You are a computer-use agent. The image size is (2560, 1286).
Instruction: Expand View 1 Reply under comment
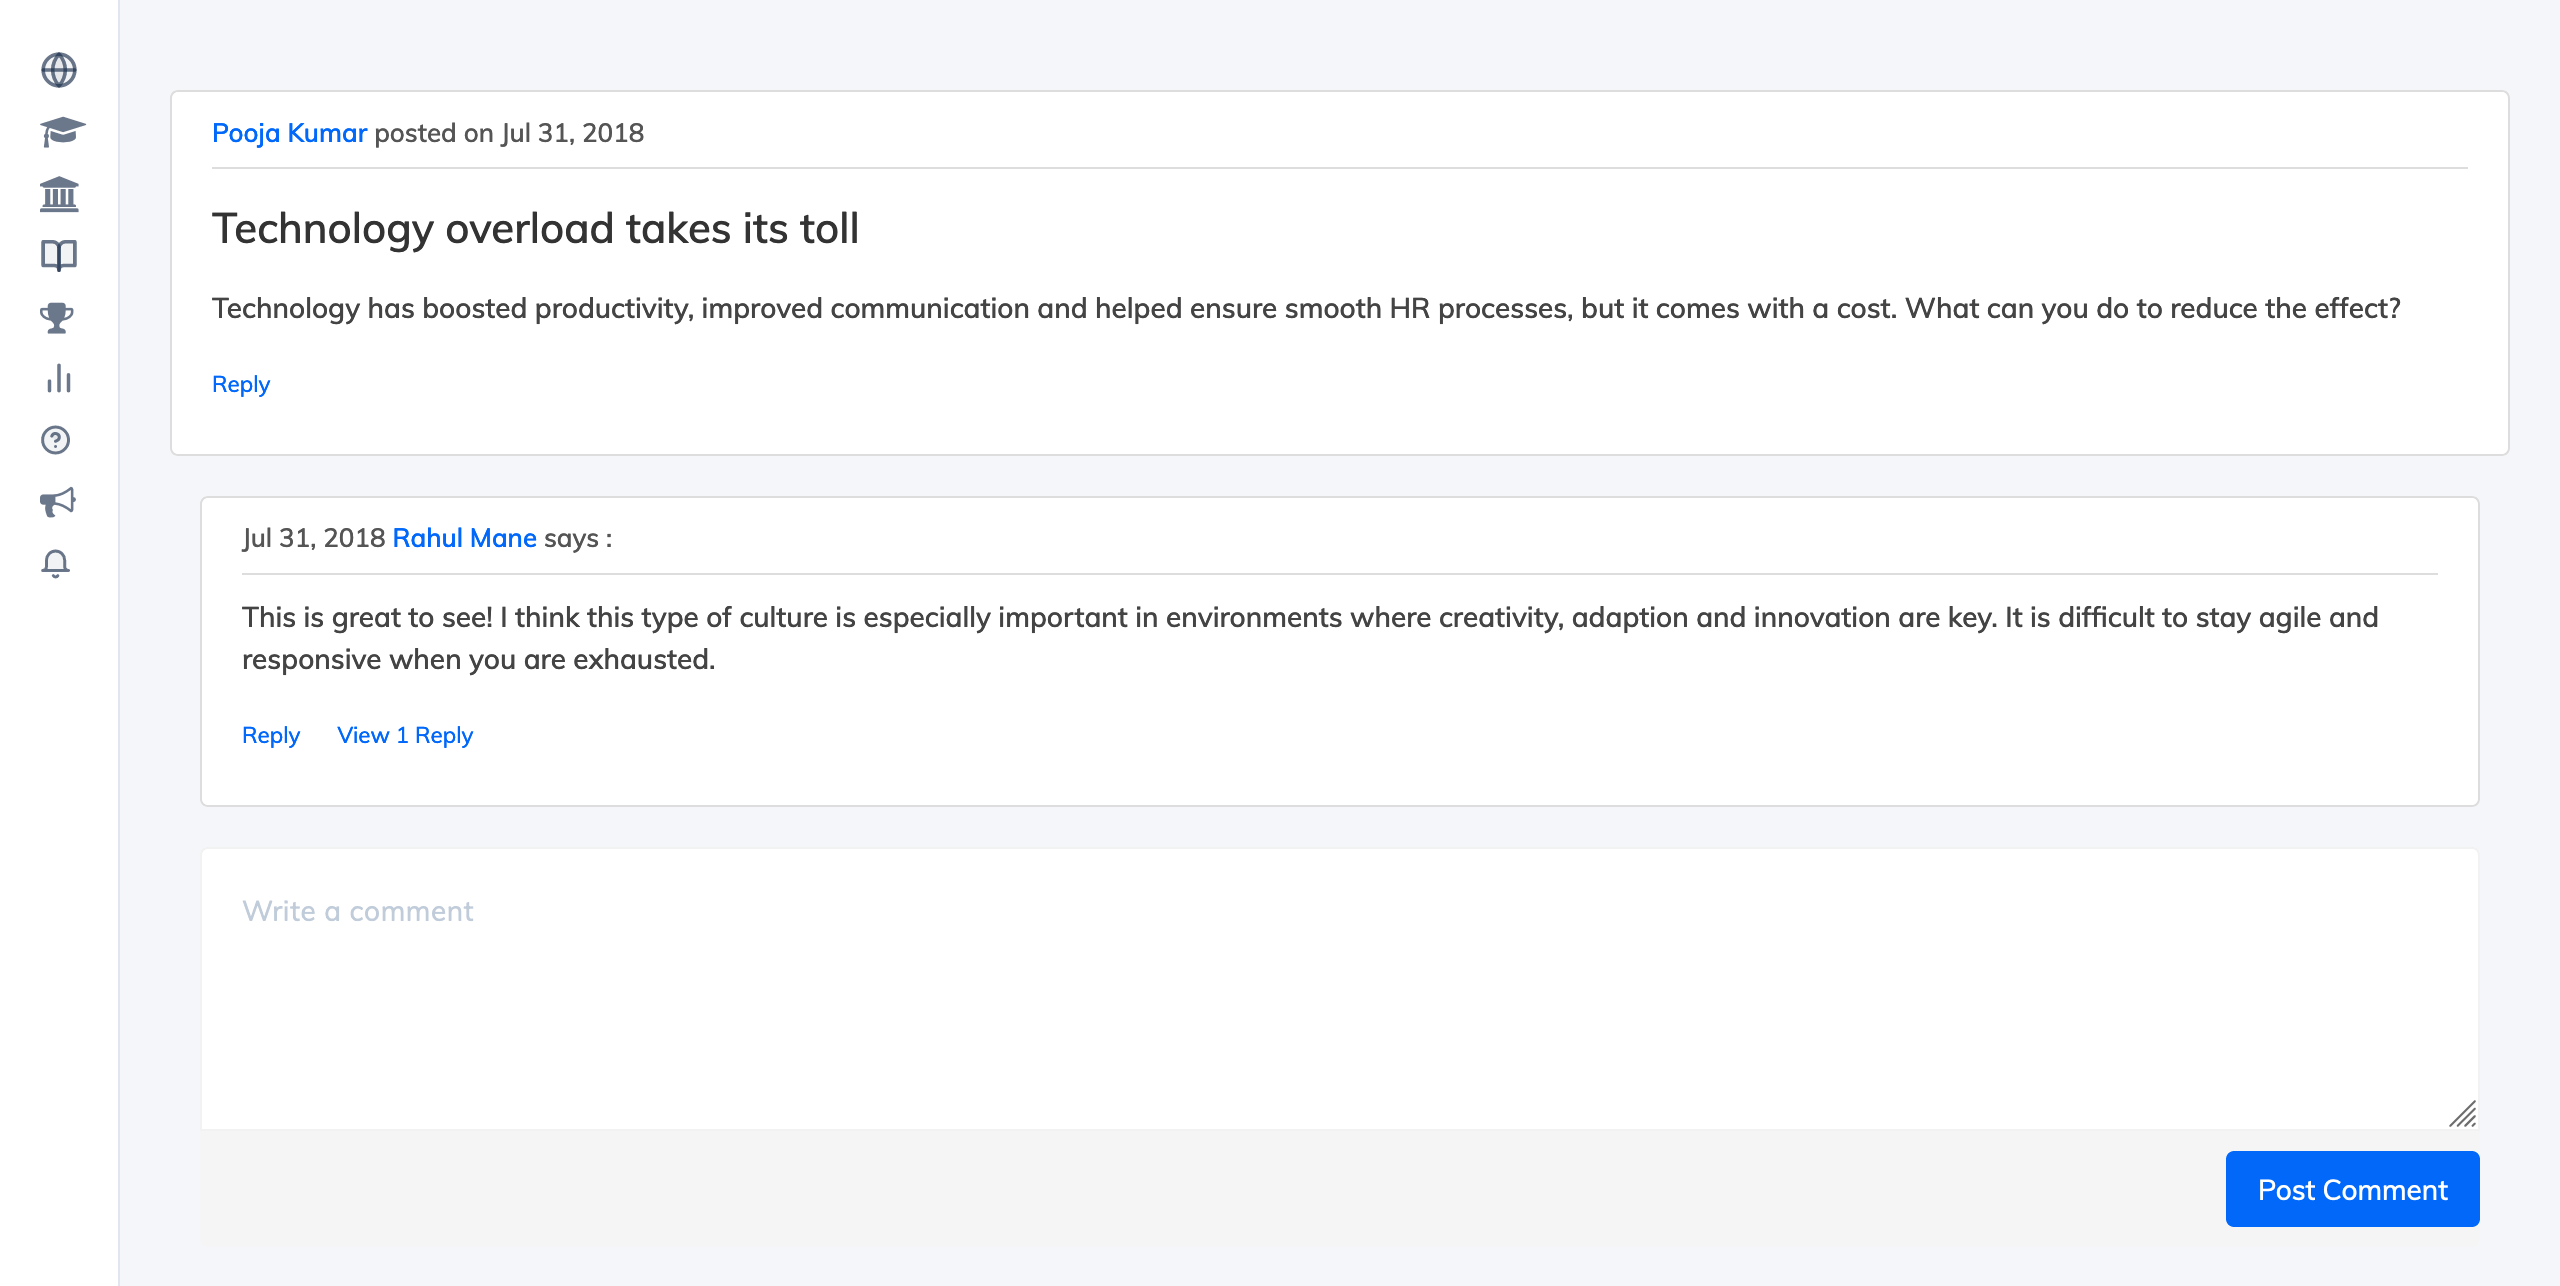click(x=405, y=735)
